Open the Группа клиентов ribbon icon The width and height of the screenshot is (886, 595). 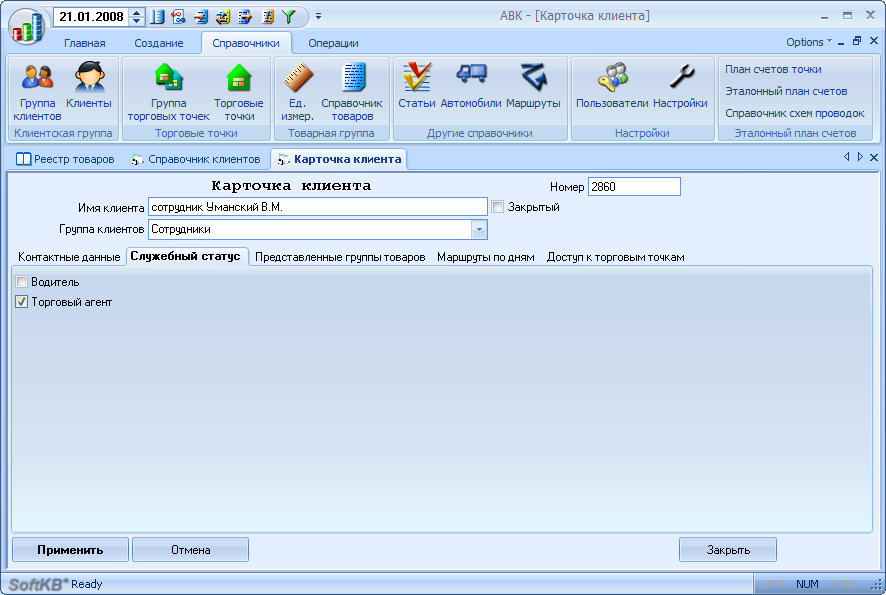pos(37,92)
